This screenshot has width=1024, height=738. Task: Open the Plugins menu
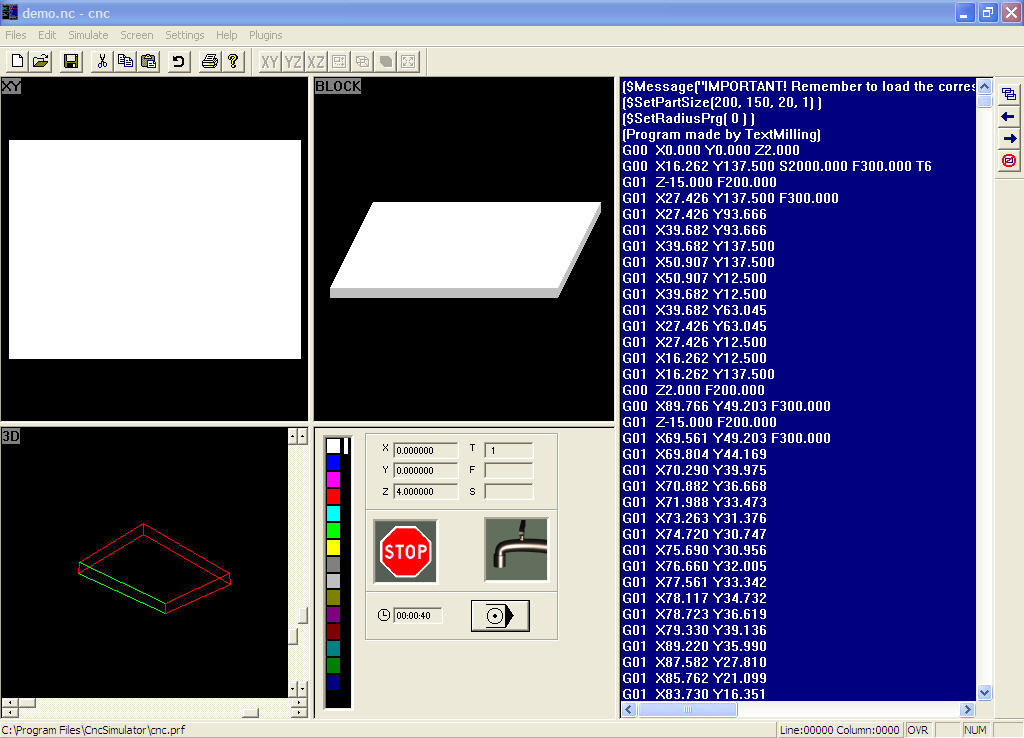pyautogui.click(x=265, y=35)
